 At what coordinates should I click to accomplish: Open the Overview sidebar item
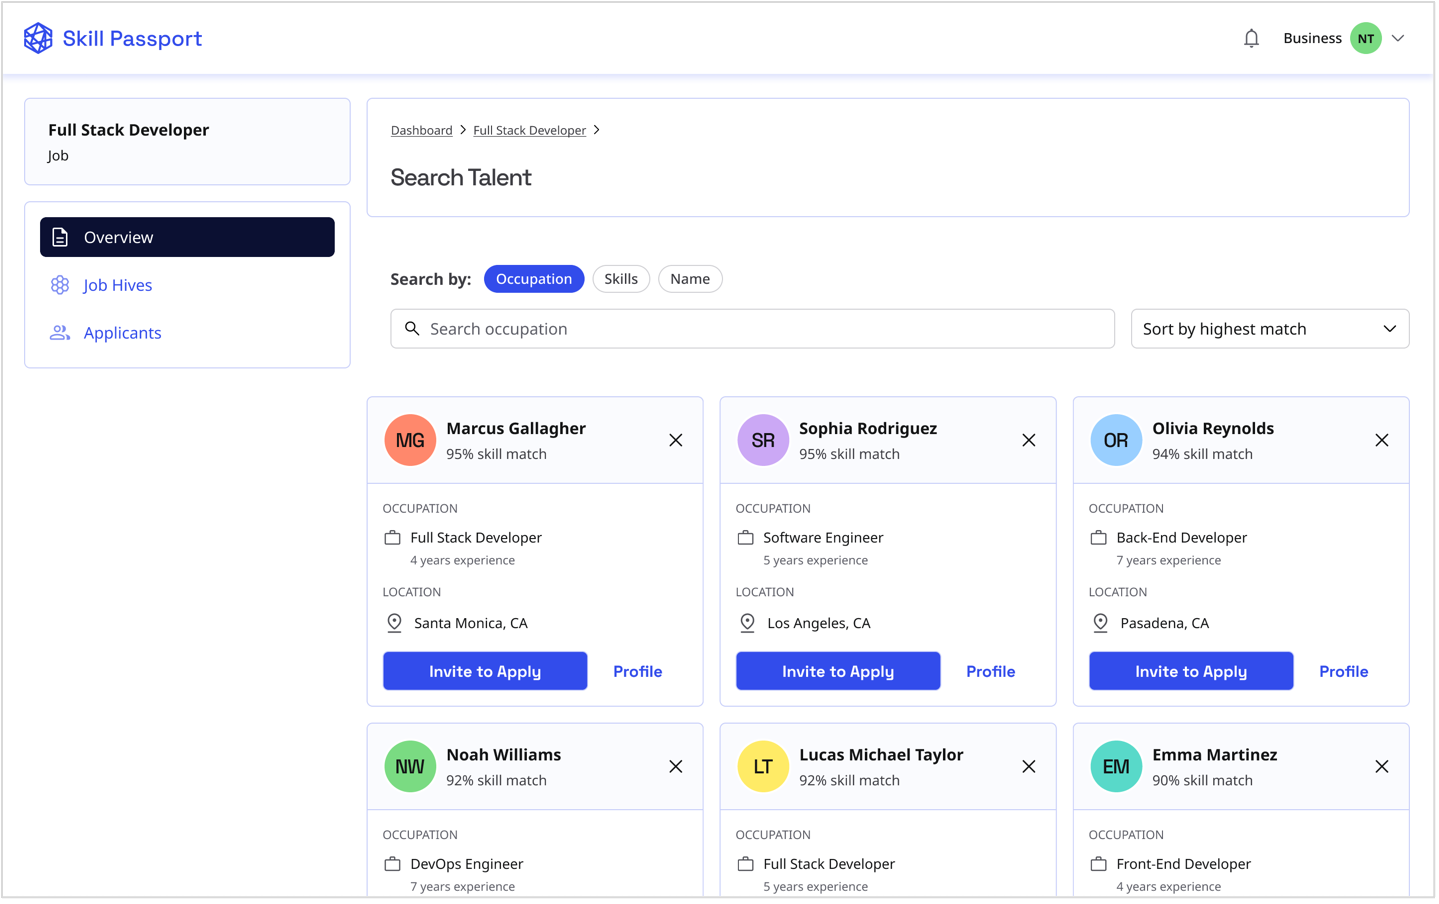point(187,237)
